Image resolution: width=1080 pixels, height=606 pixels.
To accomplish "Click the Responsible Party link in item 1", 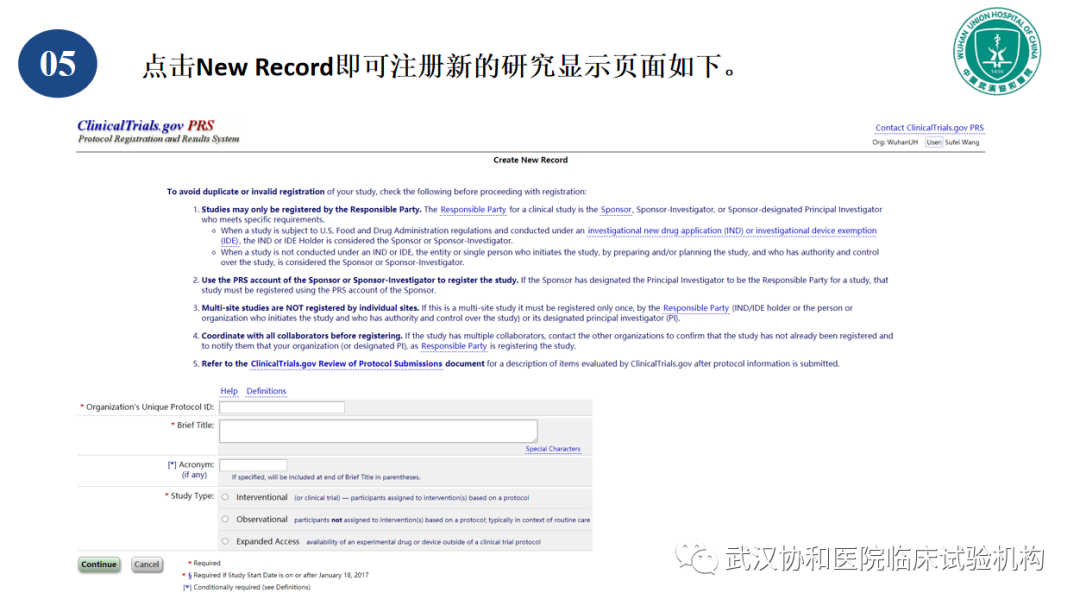I will [473, 210].
